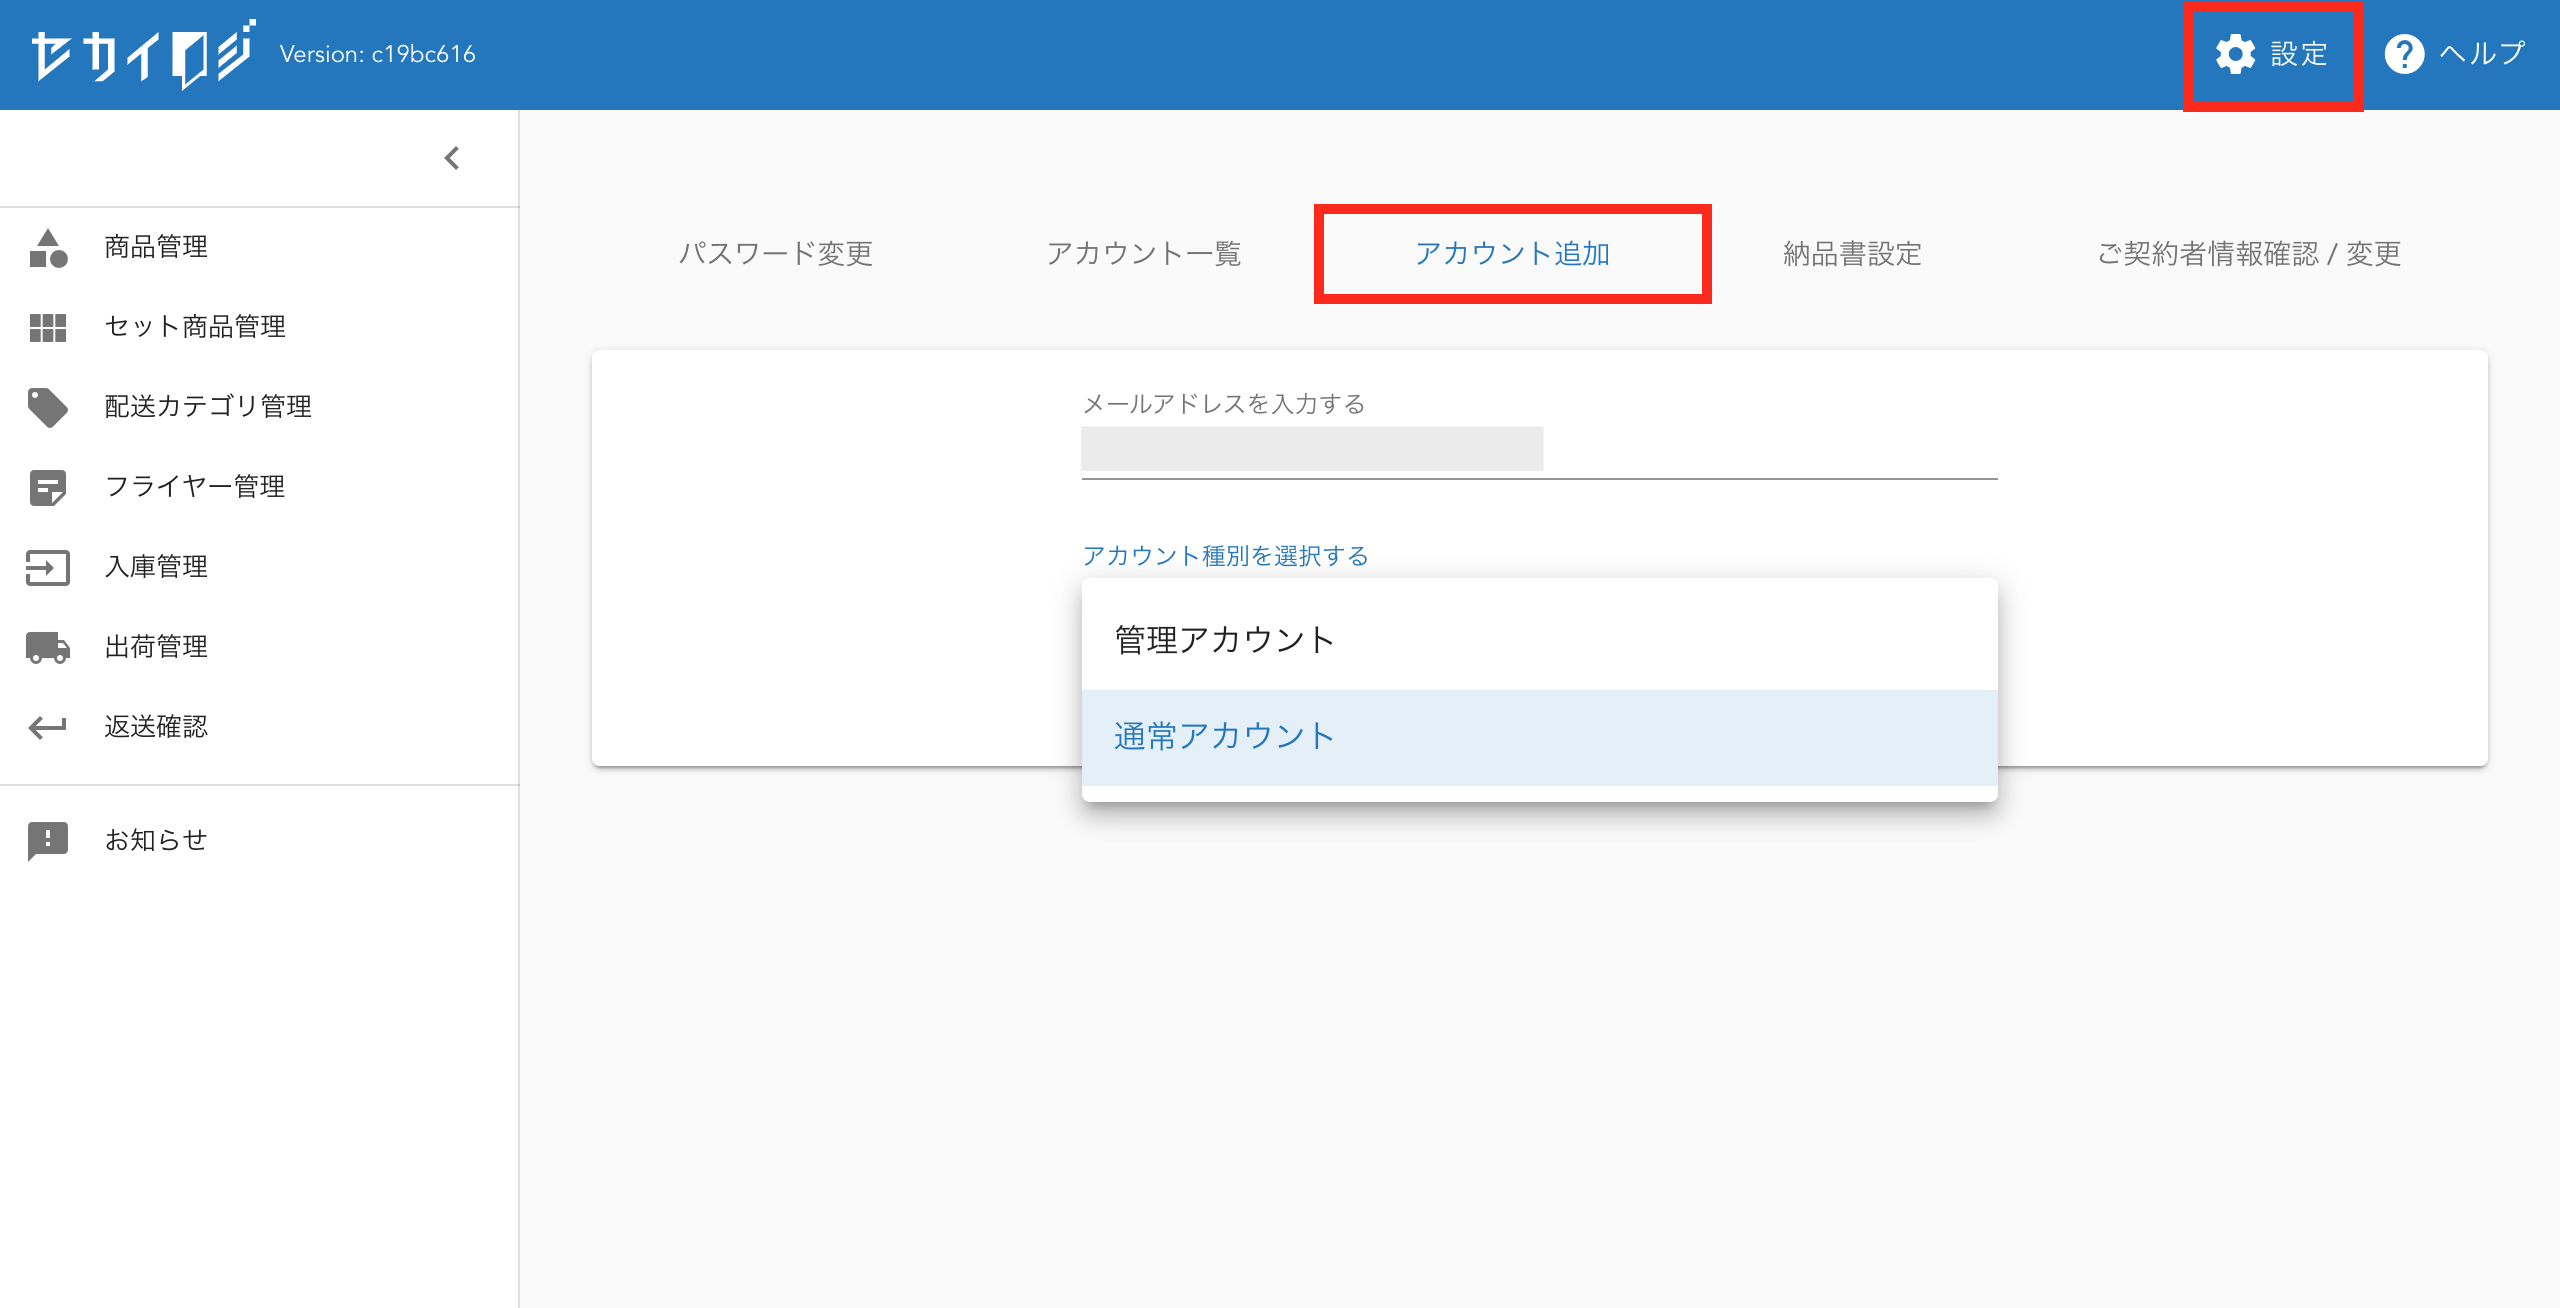Click the 返送確認 return arrow icon
Image resolution: width=2560 pixels, height=1308 pixels.
pyautogui.click(x=48, y=727)
